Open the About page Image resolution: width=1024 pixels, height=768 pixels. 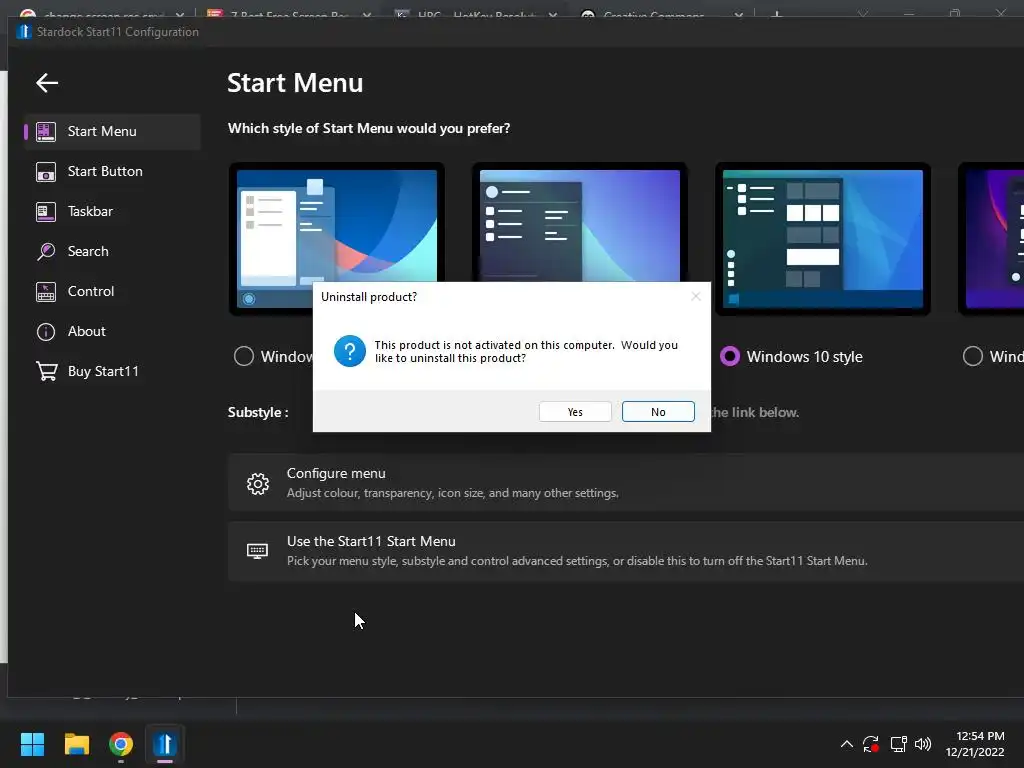tap(112, 332)
